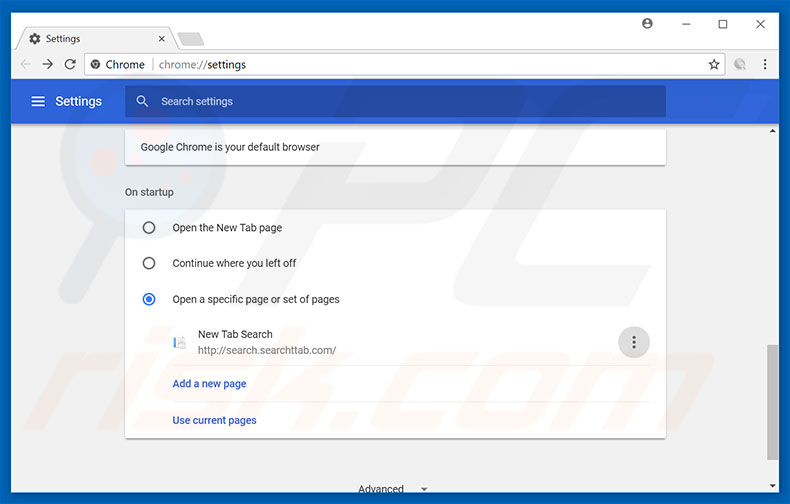The image size is (790, 504).
Task: Maximize the Chrome window
Action: [722, 24]
